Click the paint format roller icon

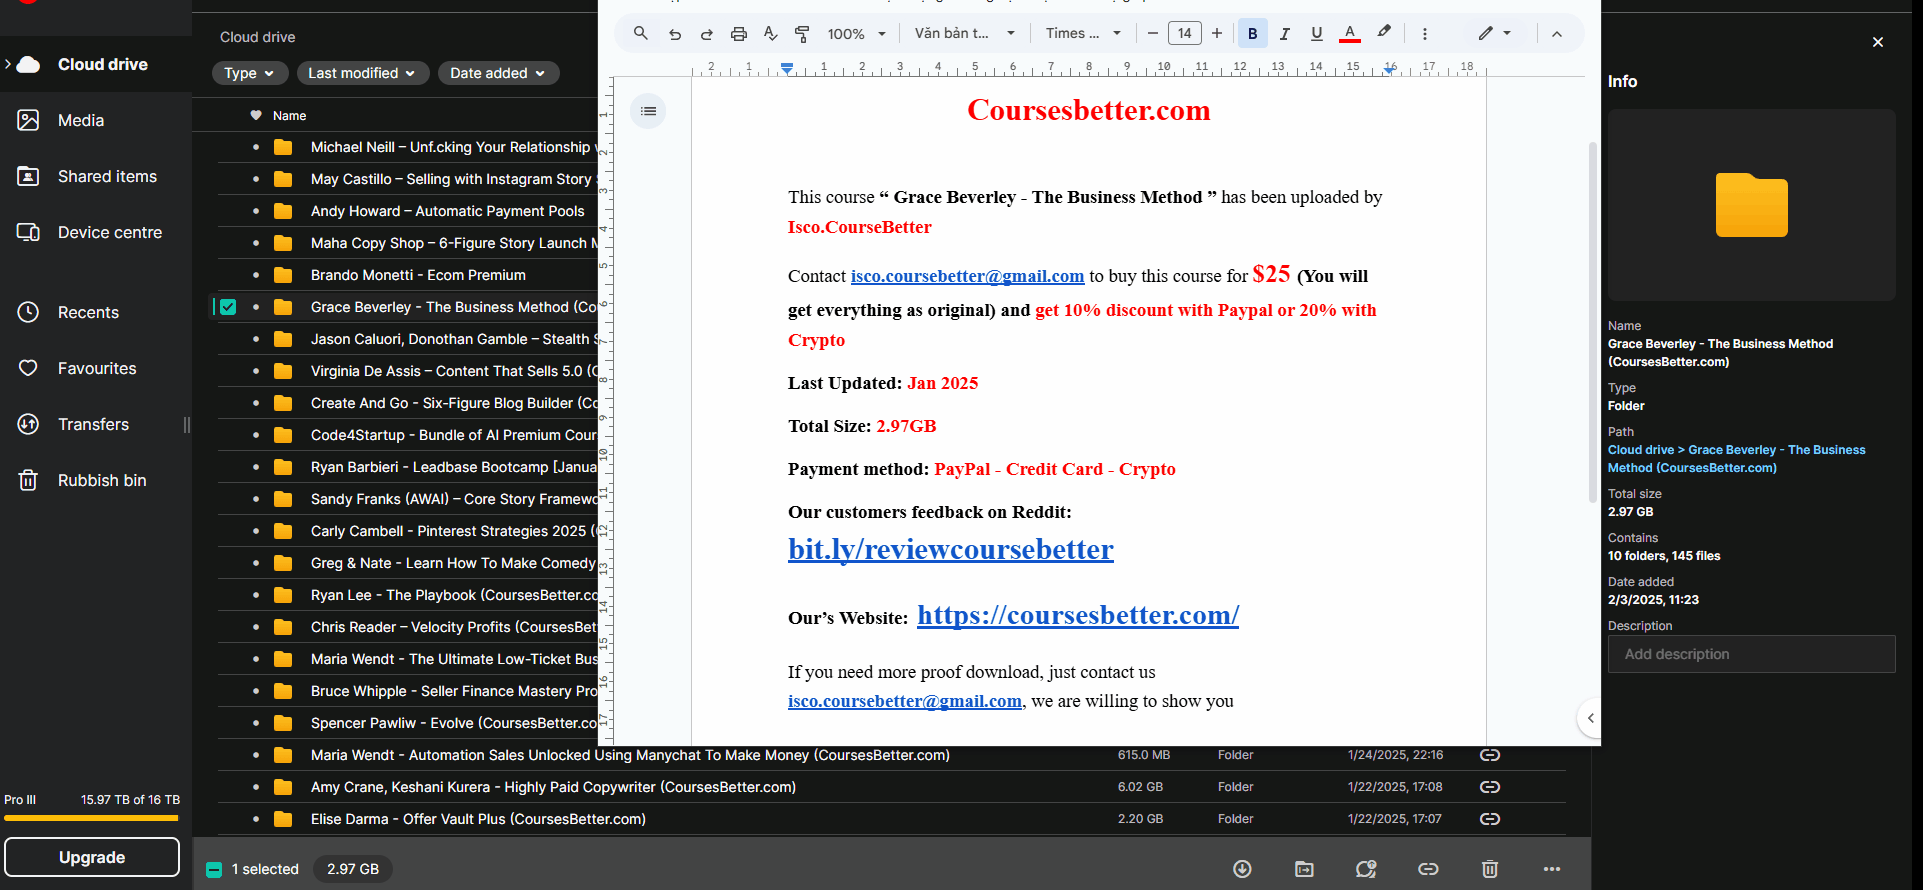[x=802, y=34]
